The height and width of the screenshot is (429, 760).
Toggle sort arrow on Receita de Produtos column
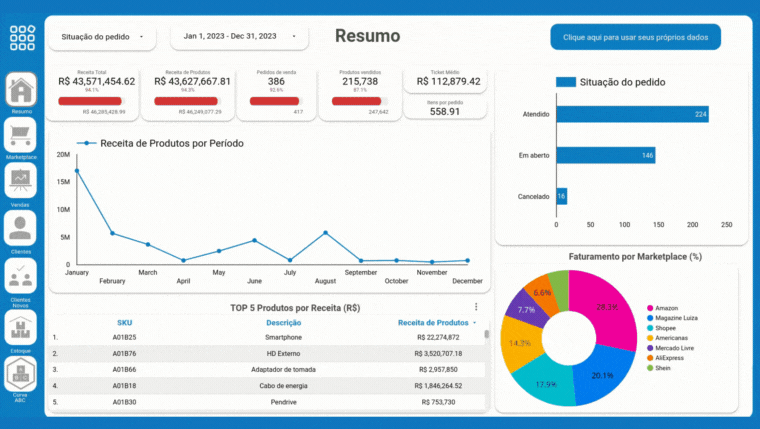474,323
